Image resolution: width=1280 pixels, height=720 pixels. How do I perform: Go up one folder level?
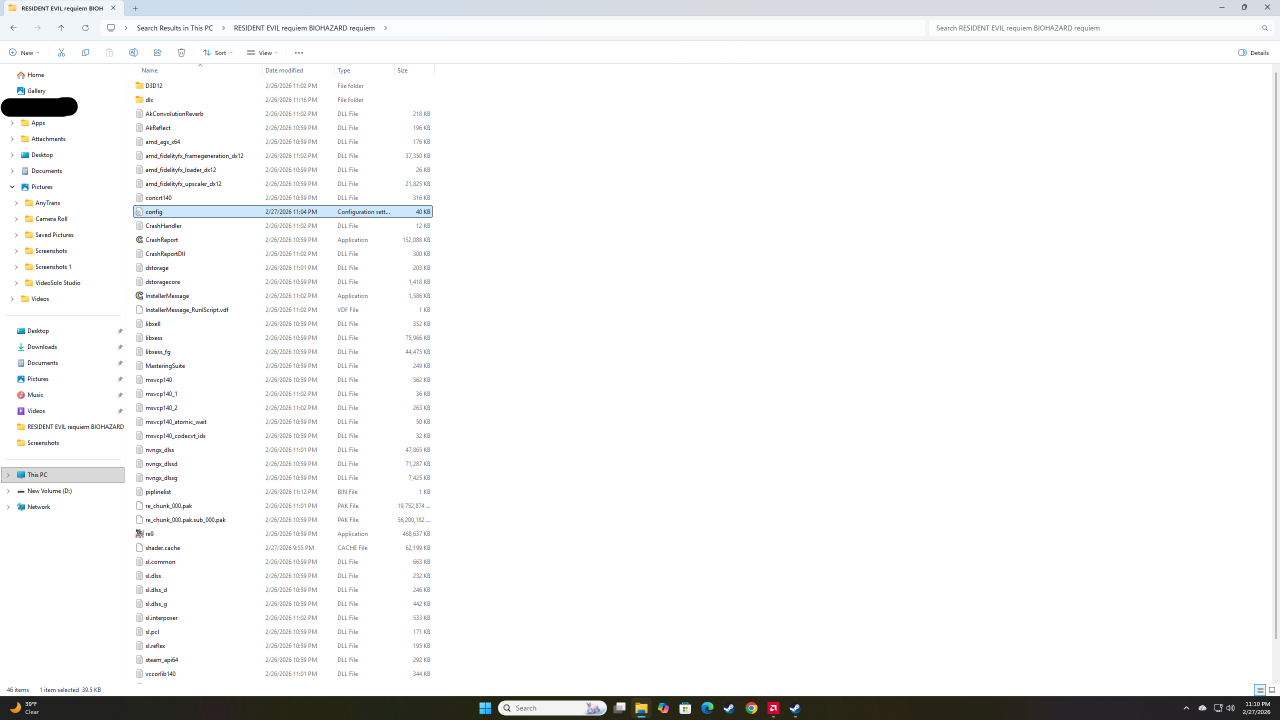[61, 28]
